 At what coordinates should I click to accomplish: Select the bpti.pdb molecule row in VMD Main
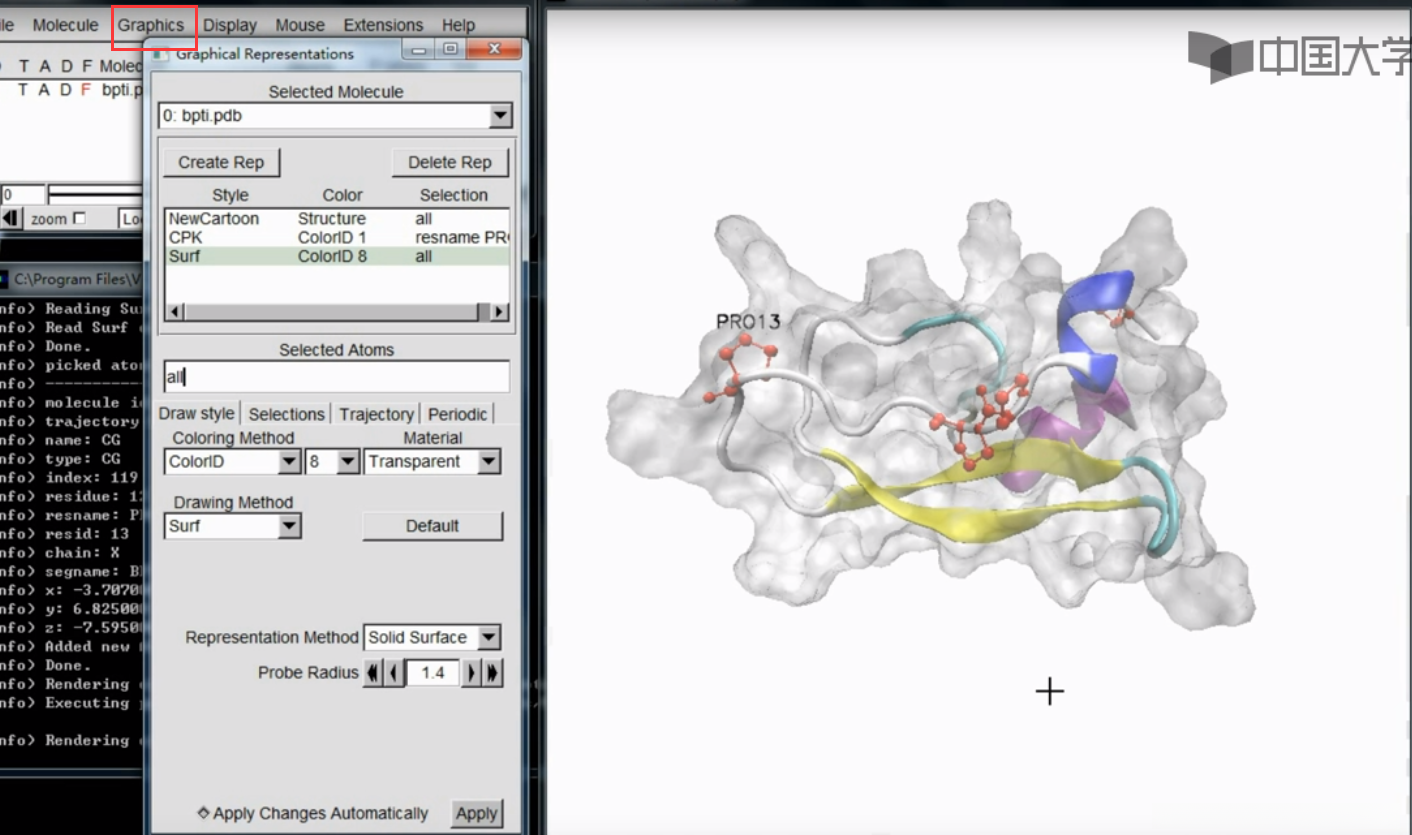(72, 89)
